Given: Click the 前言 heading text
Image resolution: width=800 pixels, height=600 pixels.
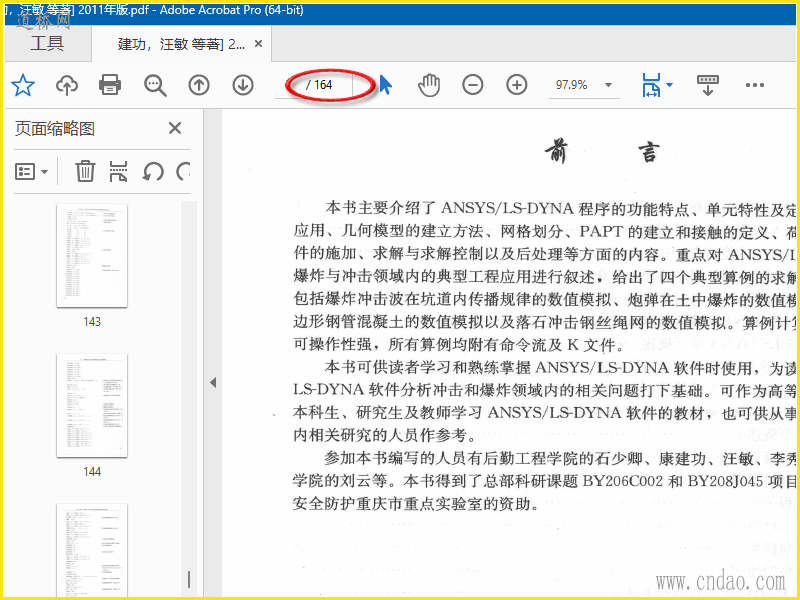Looking at the screenshot, I should (603, 152).
